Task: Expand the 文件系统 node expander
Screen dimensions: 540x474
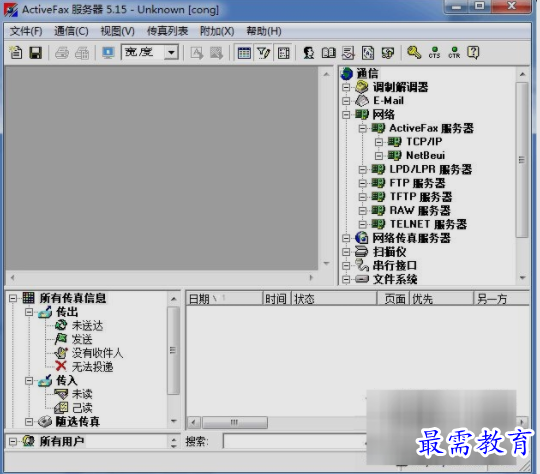Action: (346, 279)
